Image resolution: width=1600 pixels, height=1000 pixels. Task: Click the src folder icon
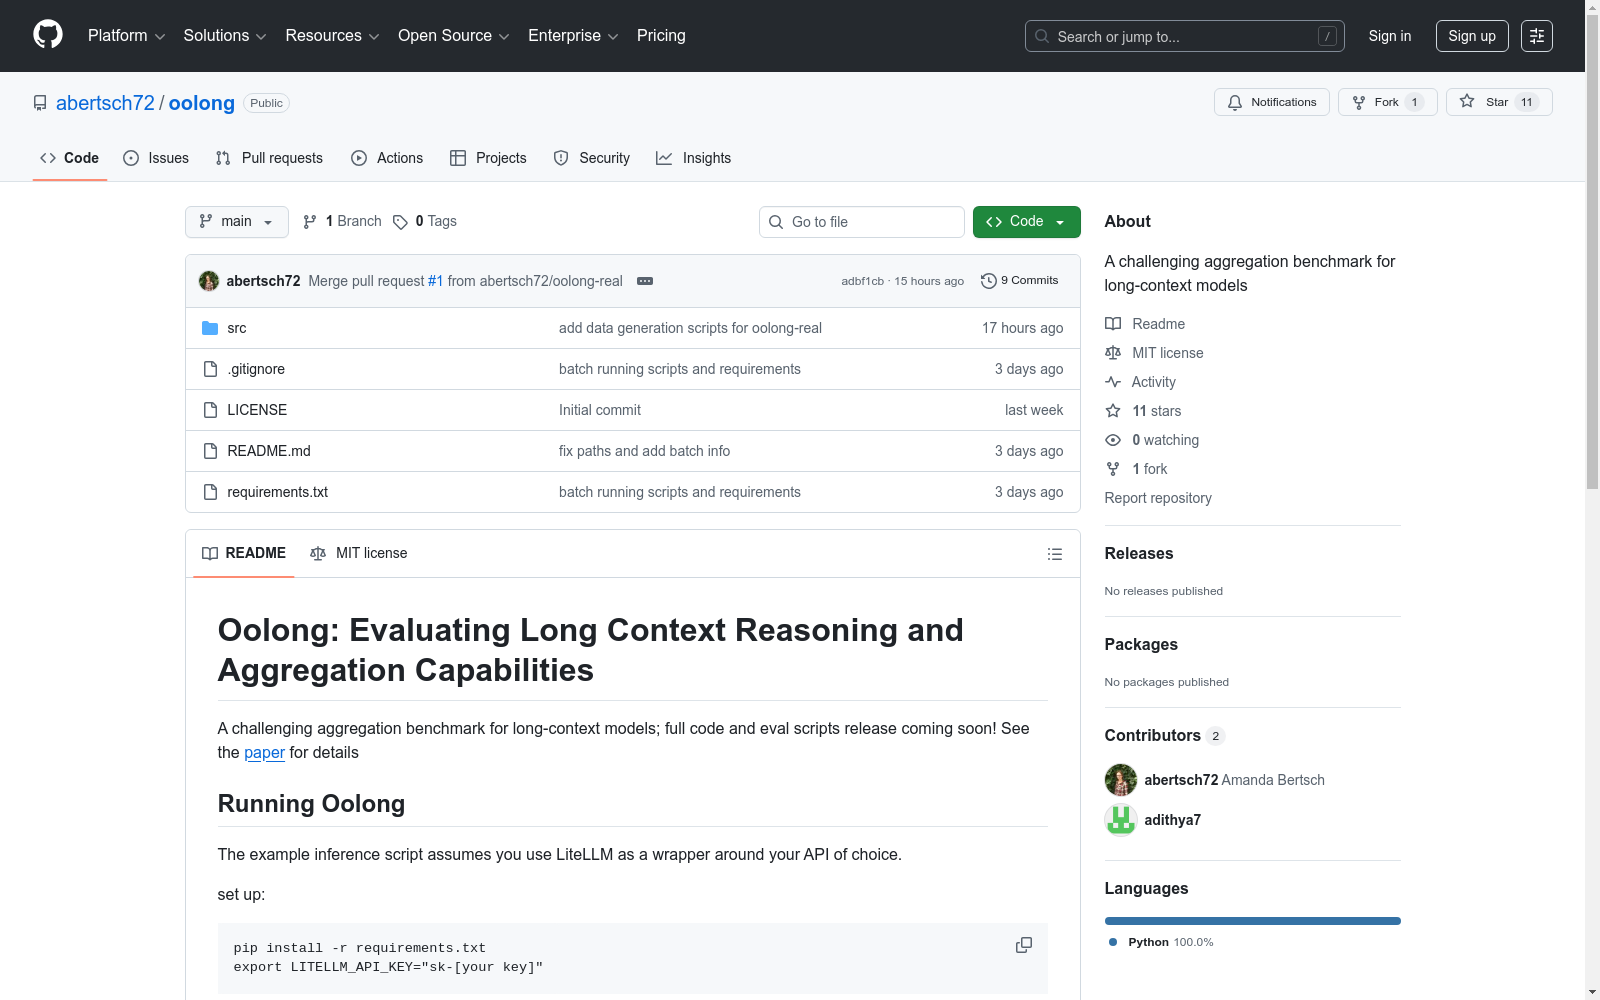point(210,328)
